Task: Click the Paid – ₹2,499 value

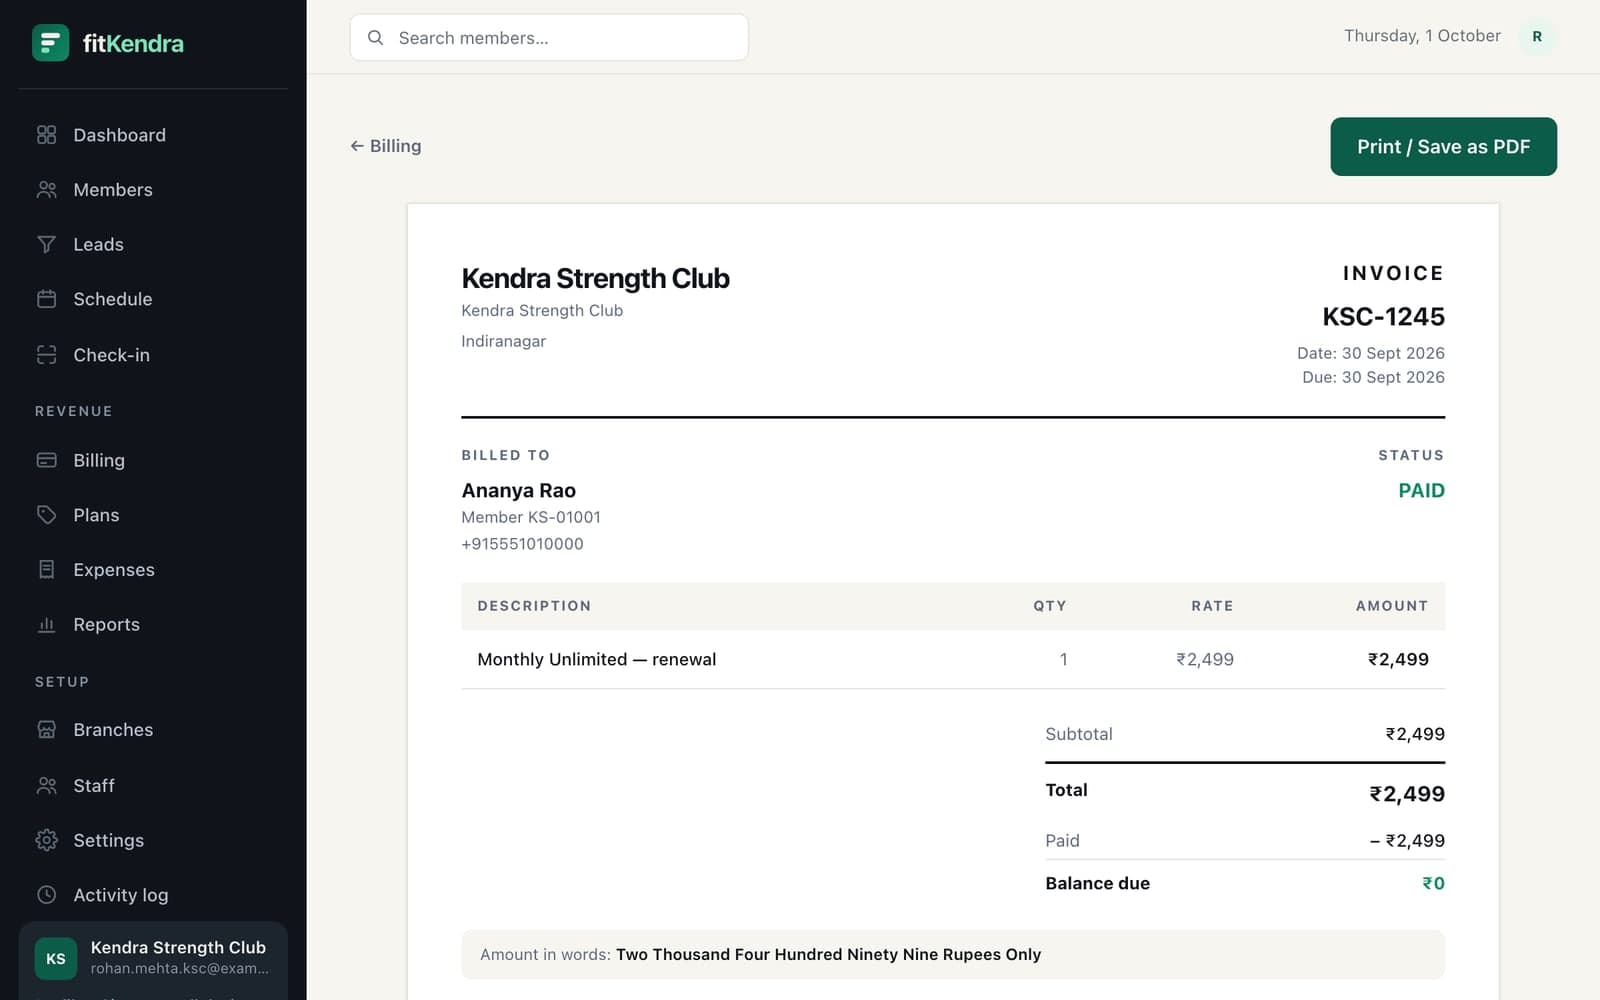Action: point(1407,841)
